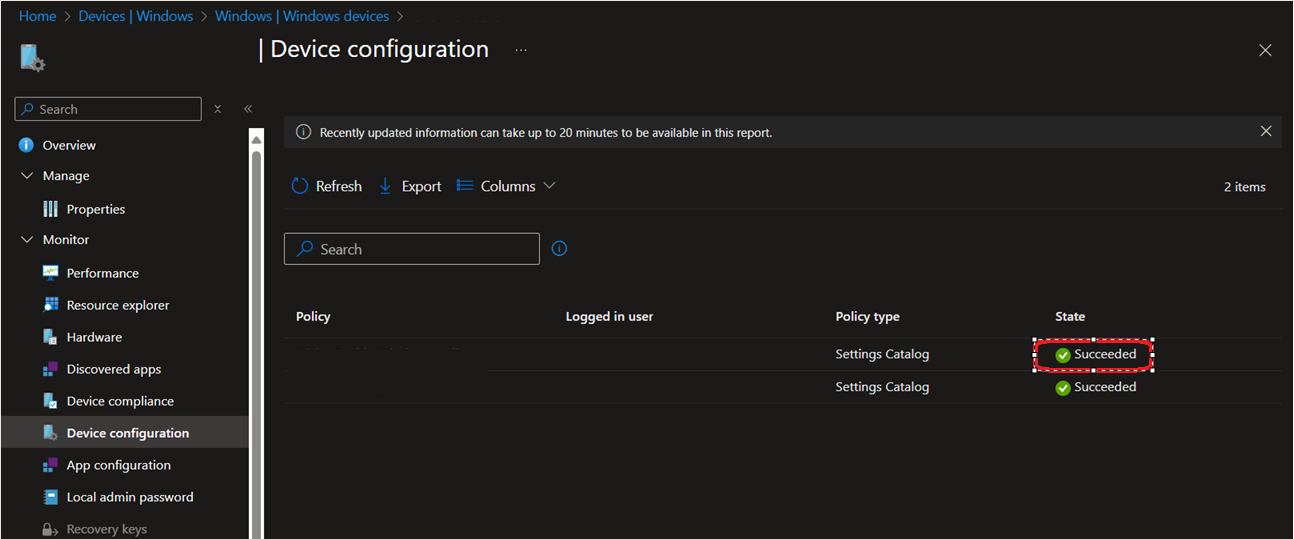1294x539 pixels.
Task: Click the Local admin password icon
Action: 51,497
